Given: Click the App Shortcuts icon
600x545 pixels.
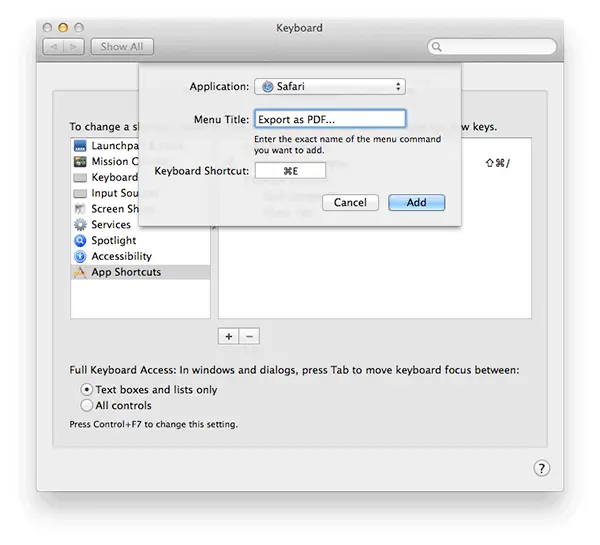Looking at the screenshot, I should (80, 272).
